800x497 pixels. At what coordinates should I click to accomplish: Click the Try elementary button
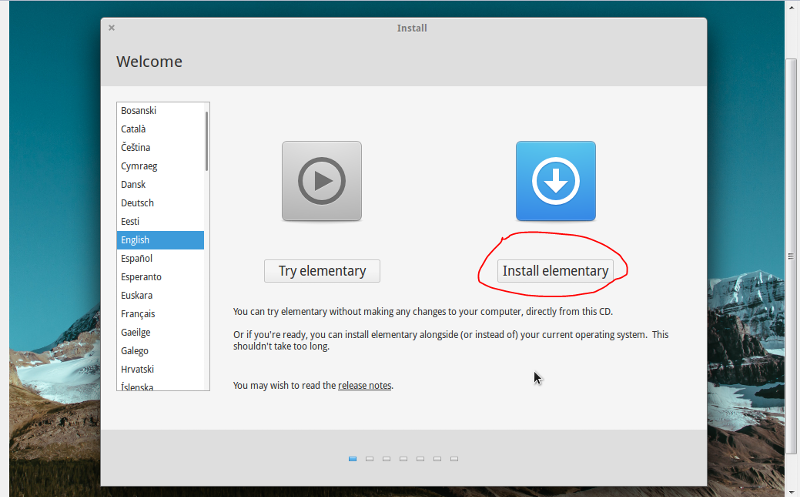[x=322, y=271]
